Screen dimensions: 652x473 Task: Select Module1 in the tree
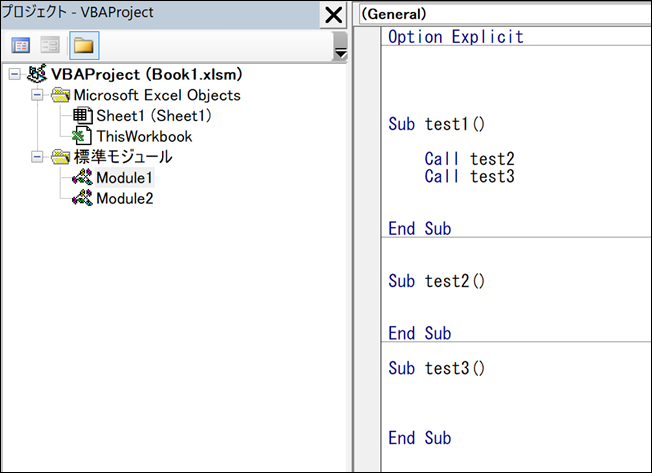point(124,178)
